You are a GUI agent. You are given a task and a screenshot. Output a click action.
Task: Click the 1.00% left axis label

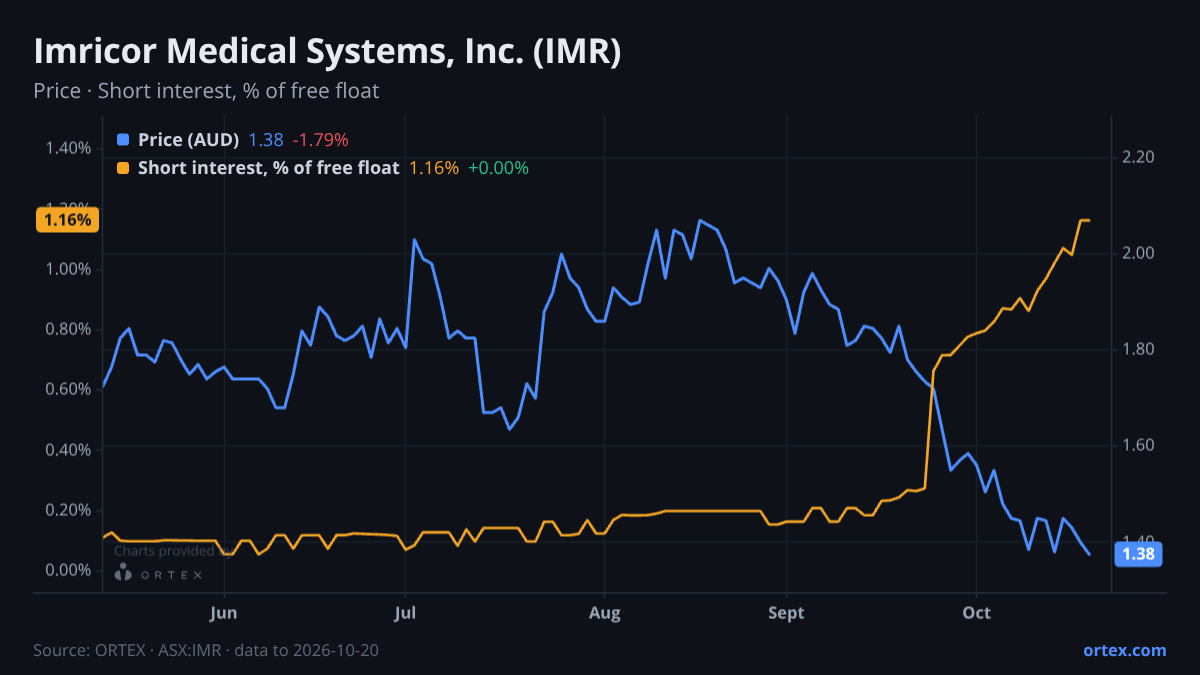(68, 269)
